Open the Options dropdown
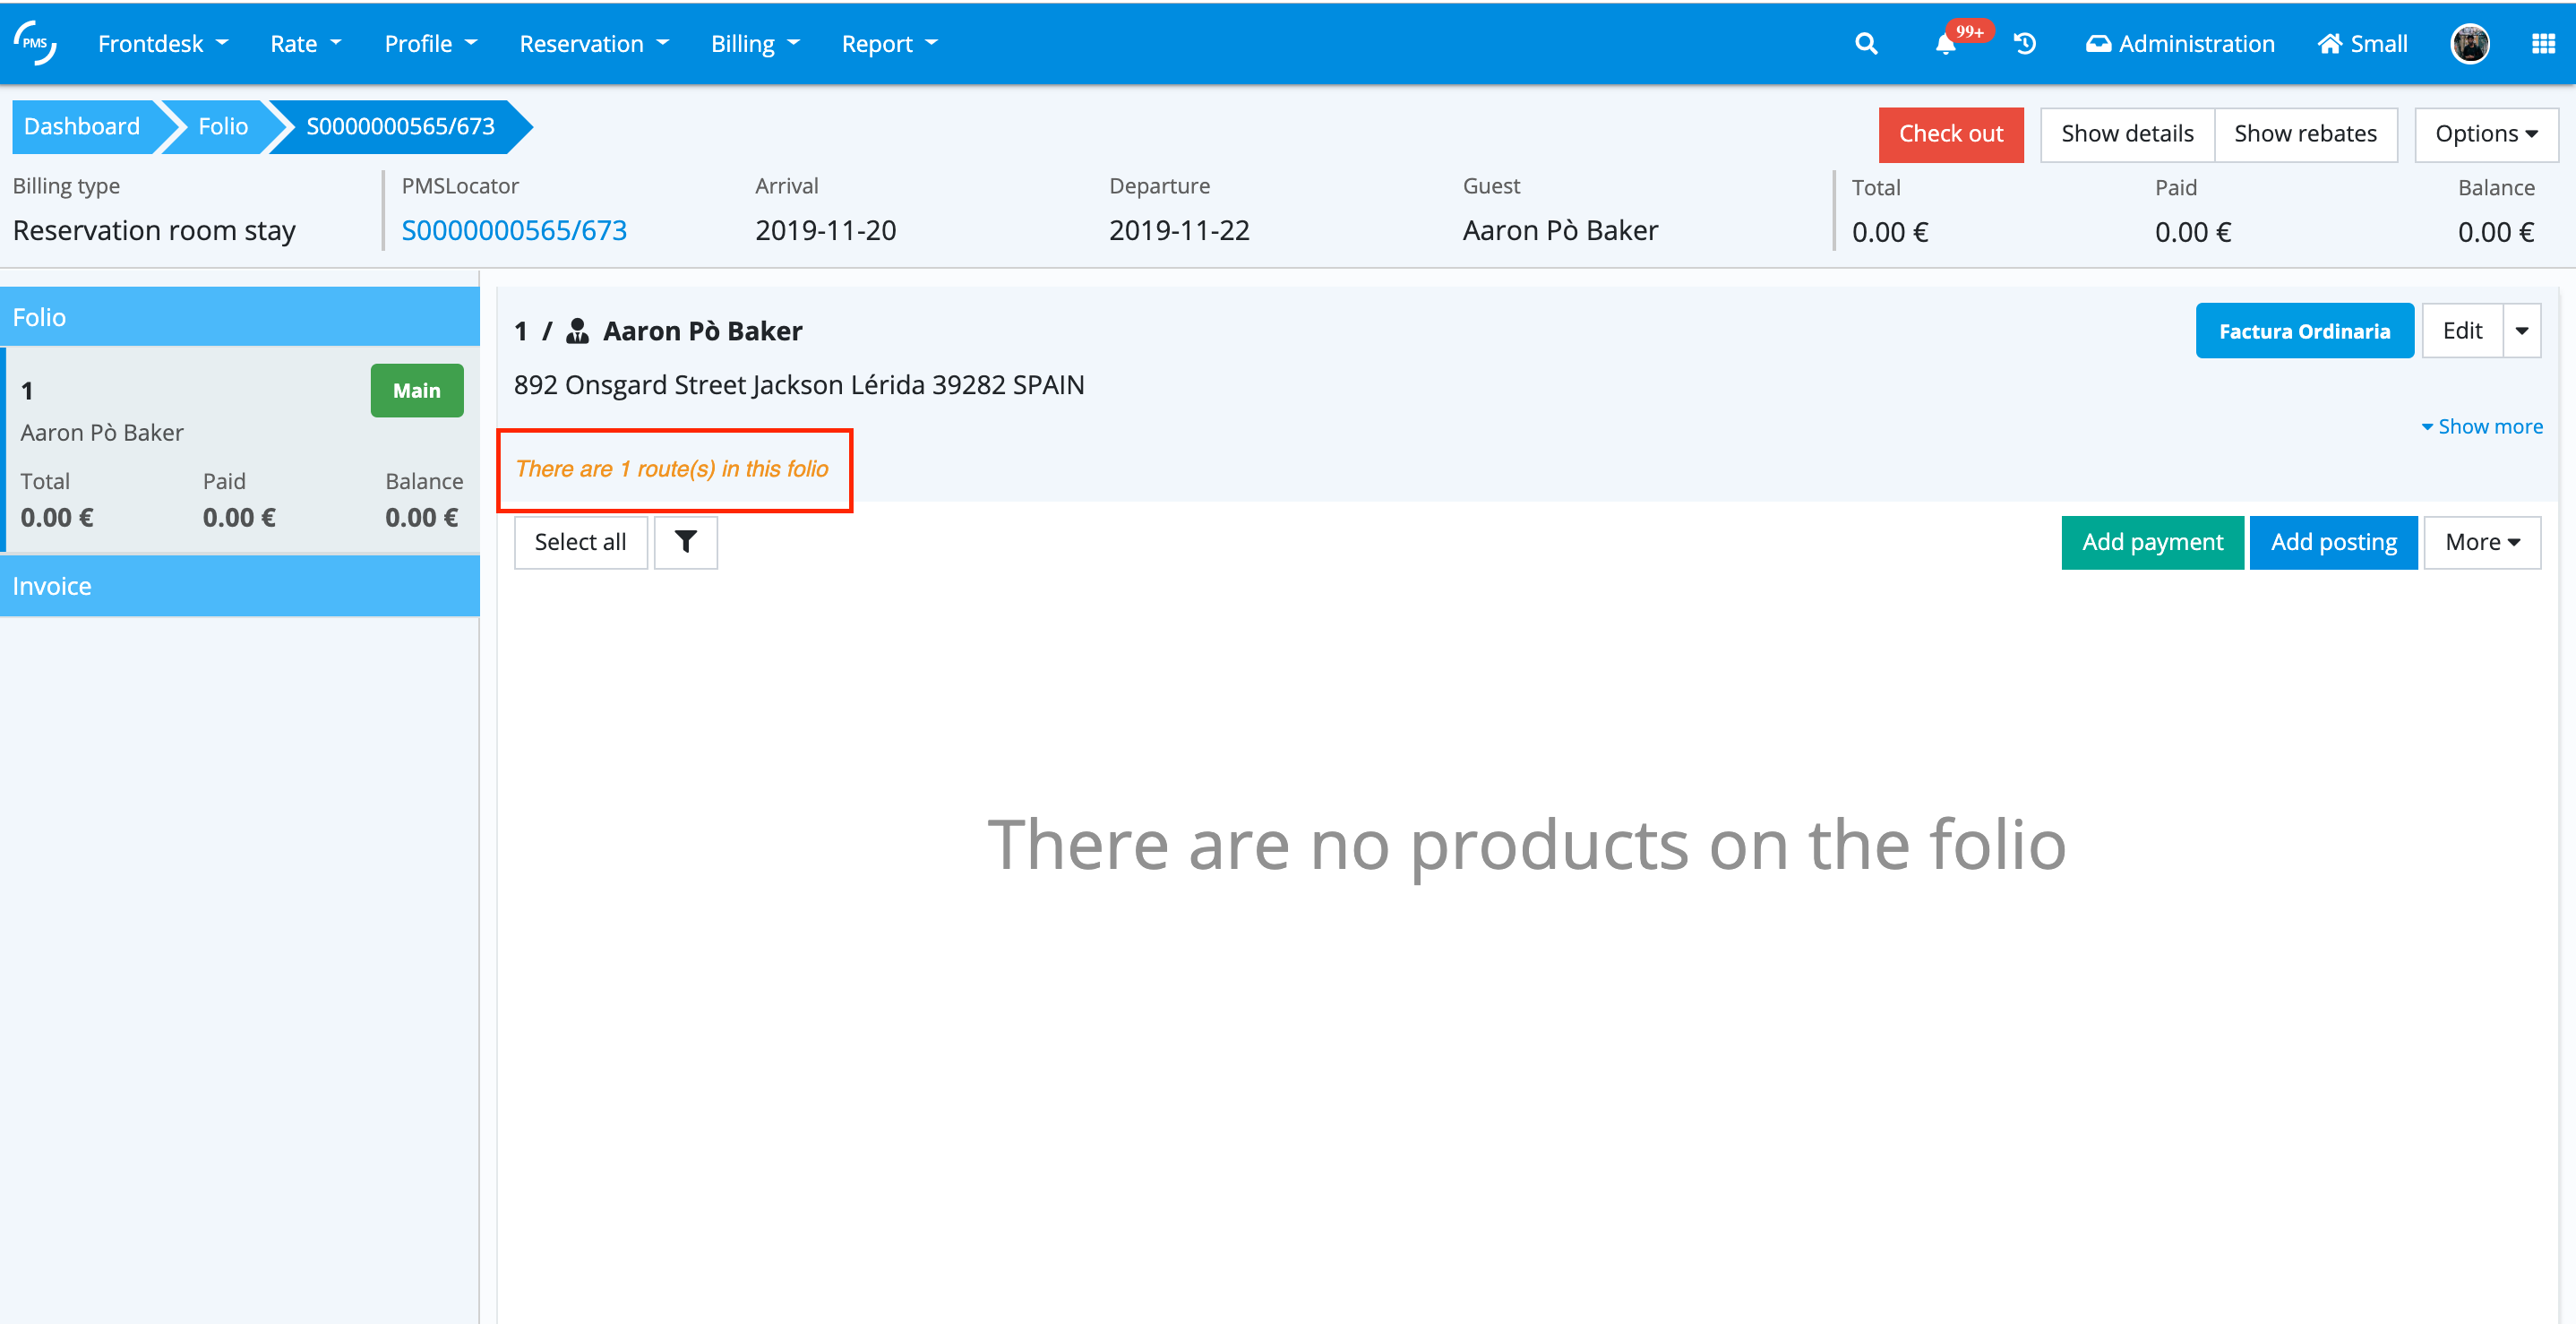The width and height of the screenshot is (2576, 1324). click(x=2485, y=134)
